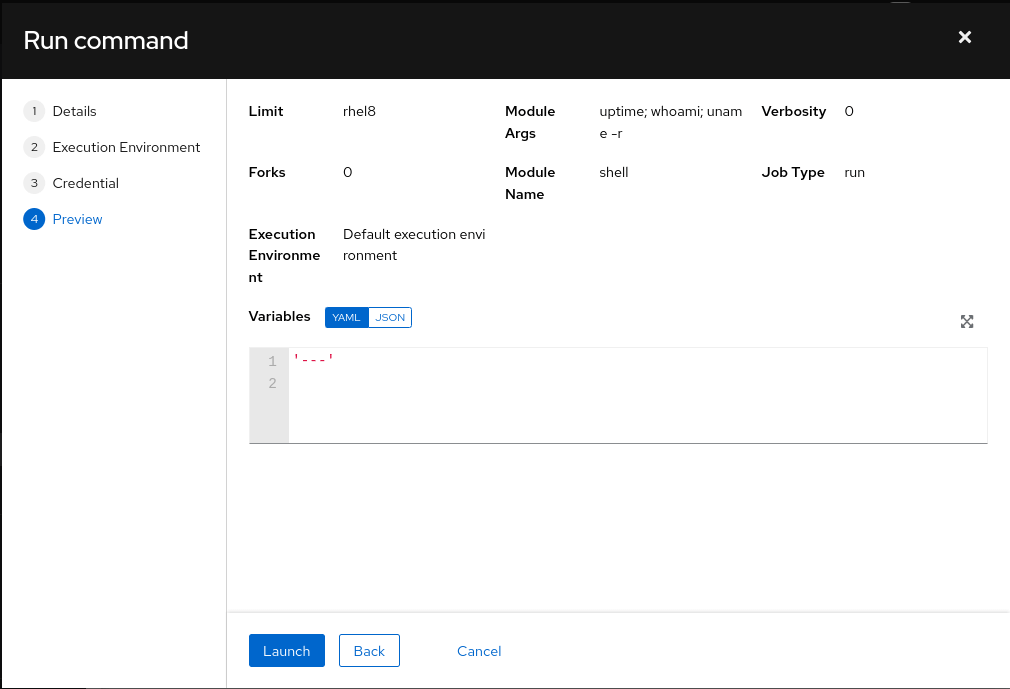Go back to the previous step

coord(369,650)
